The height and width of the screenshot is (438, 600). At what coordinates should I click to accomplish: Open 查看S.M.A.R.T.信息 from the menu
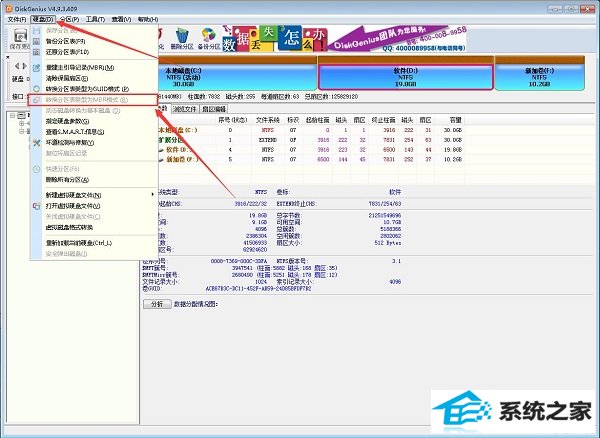pos(94,132)
